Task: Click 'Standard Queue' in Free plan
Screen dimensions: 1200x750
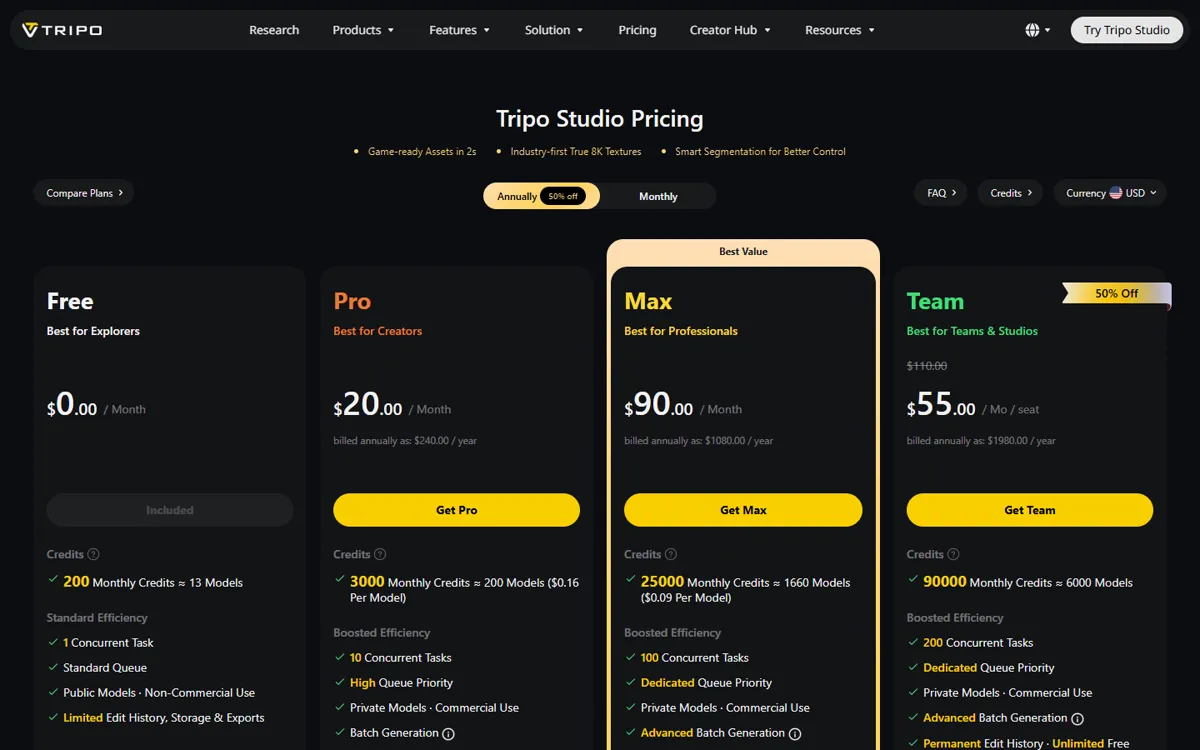Action: click(x=105, y=668)
